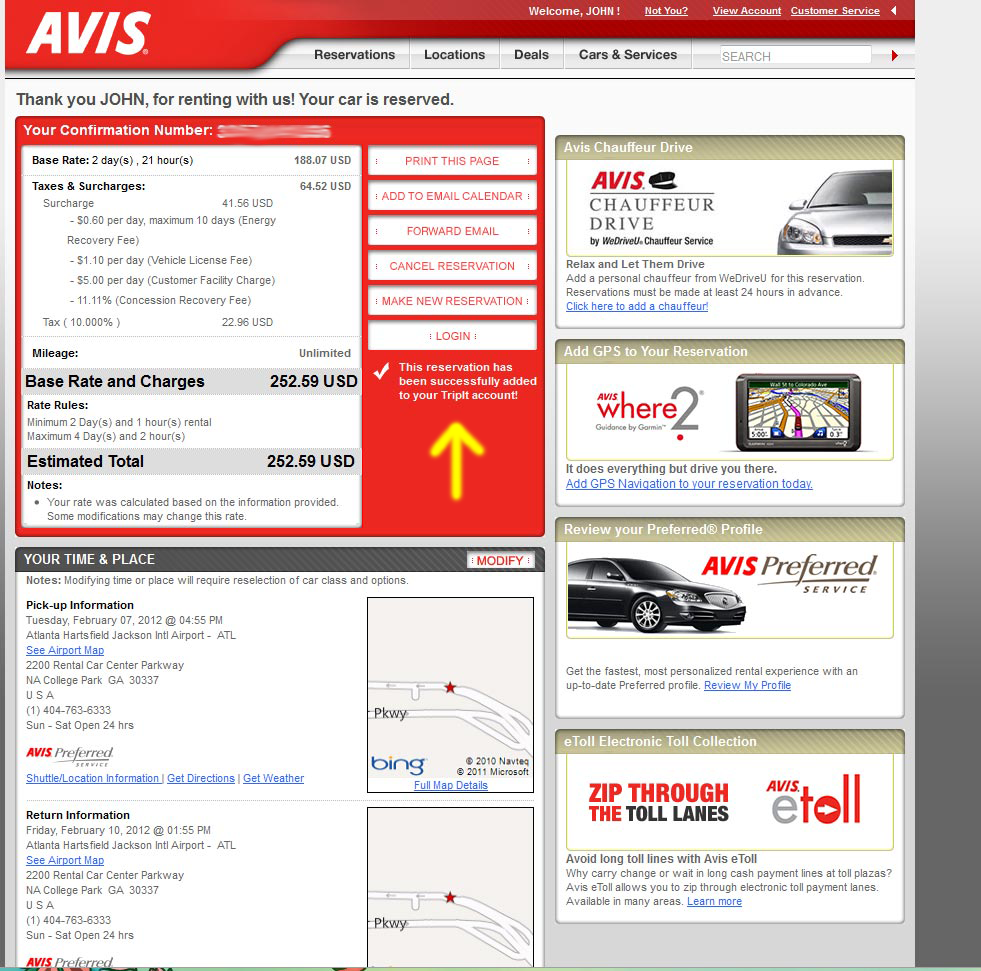The width and height of the screenshot is (981, 971).
Task: Click the Add to Email Calendar button
Action: coord(452,196)
